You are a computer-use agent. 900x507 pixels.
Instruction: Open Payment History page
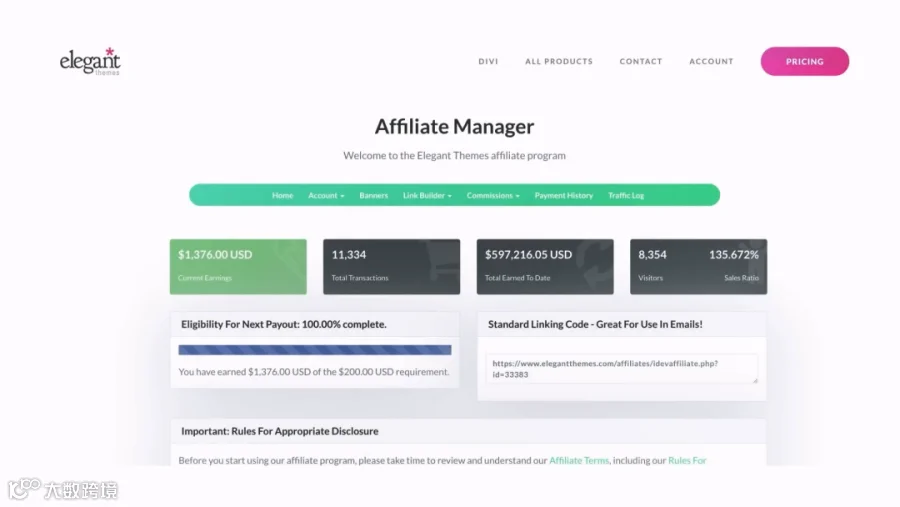coord(564,195)
